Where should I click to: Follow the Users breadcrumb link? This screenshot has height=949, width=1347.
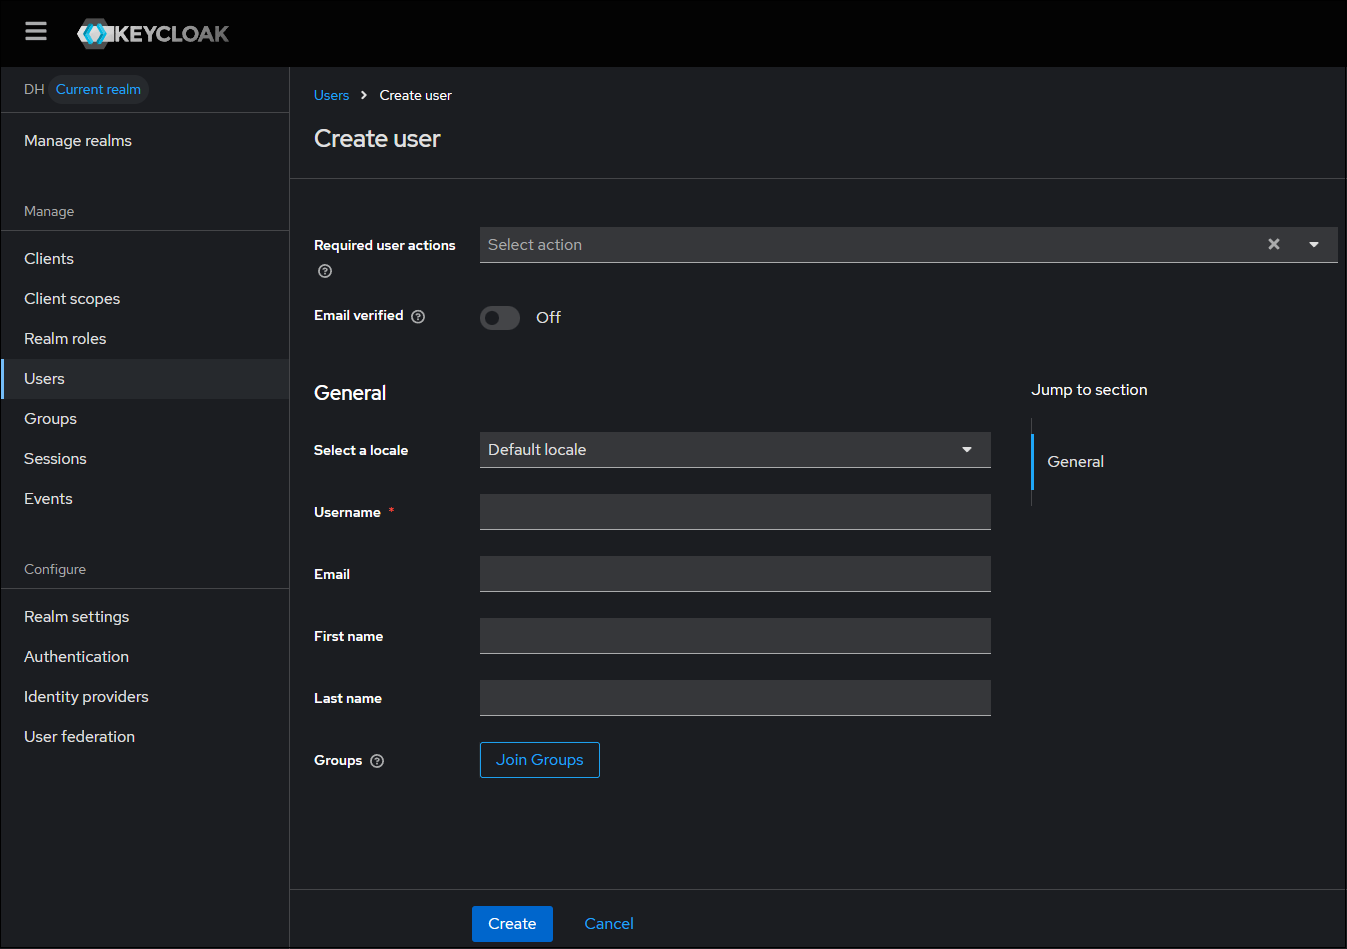[x=331, y=95]
